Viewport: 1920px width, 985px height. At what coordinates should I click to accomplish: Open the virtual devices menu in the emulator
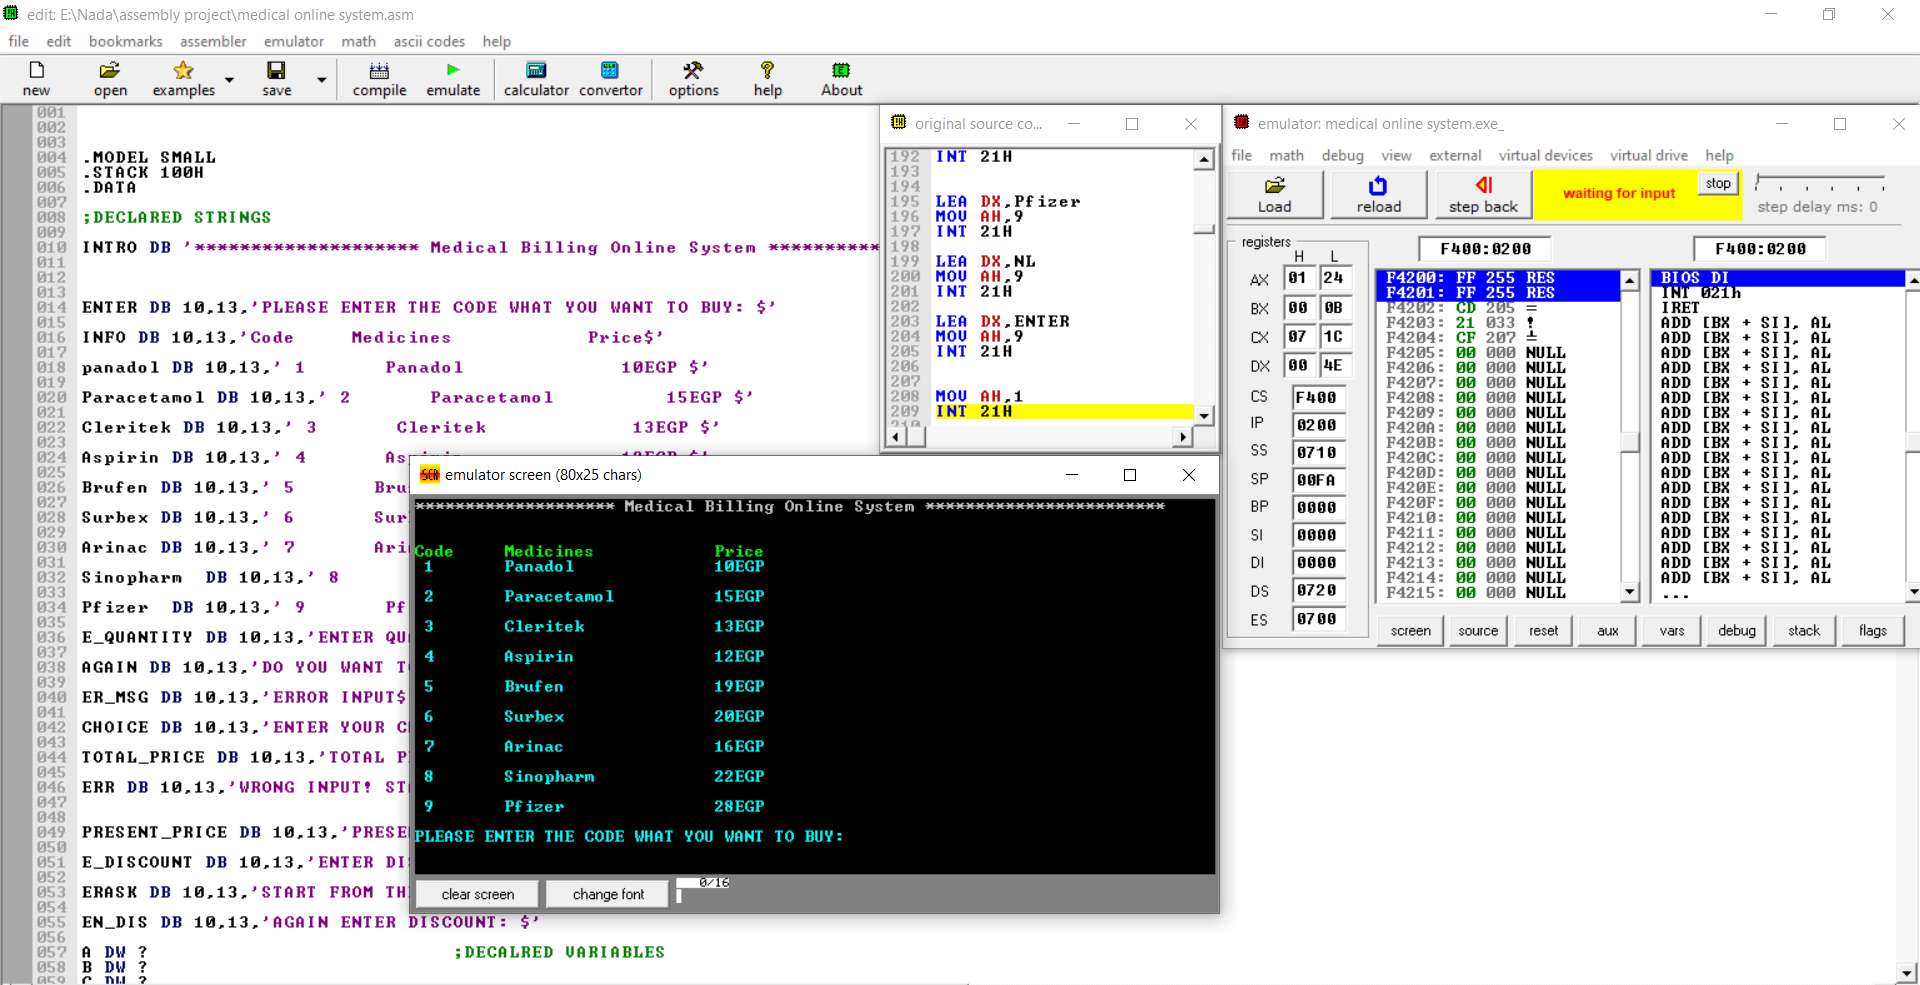tap(1545, 155)
